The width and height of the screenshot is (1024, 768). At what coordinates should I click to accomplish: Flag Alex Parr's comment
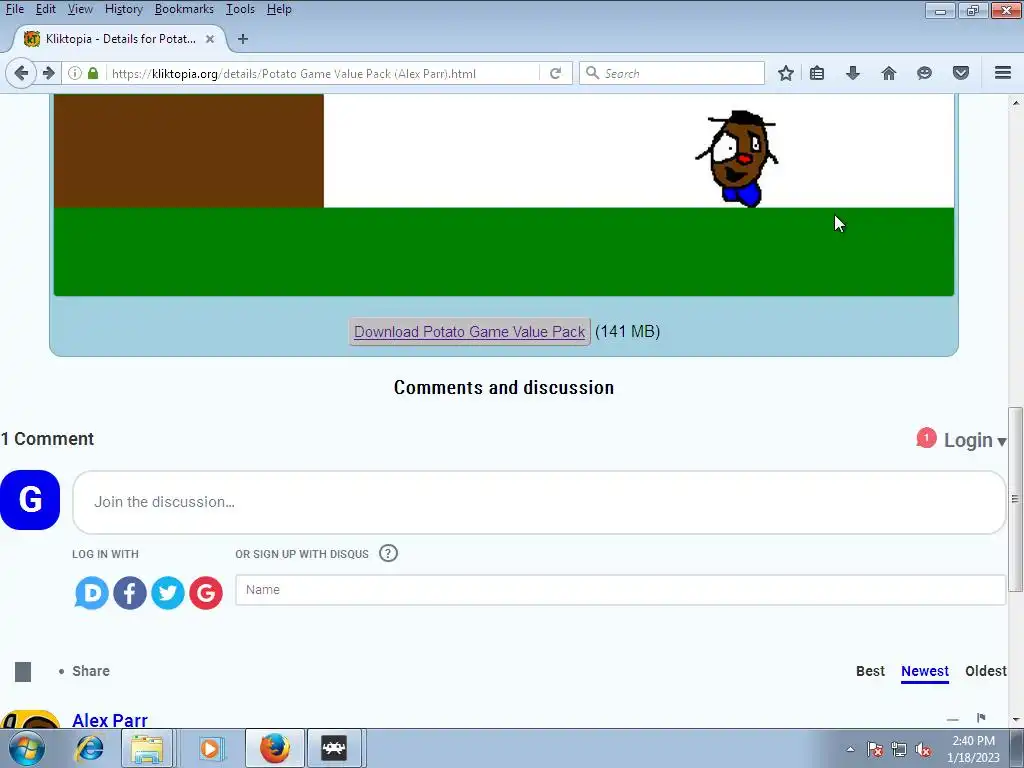pos(981,718)
